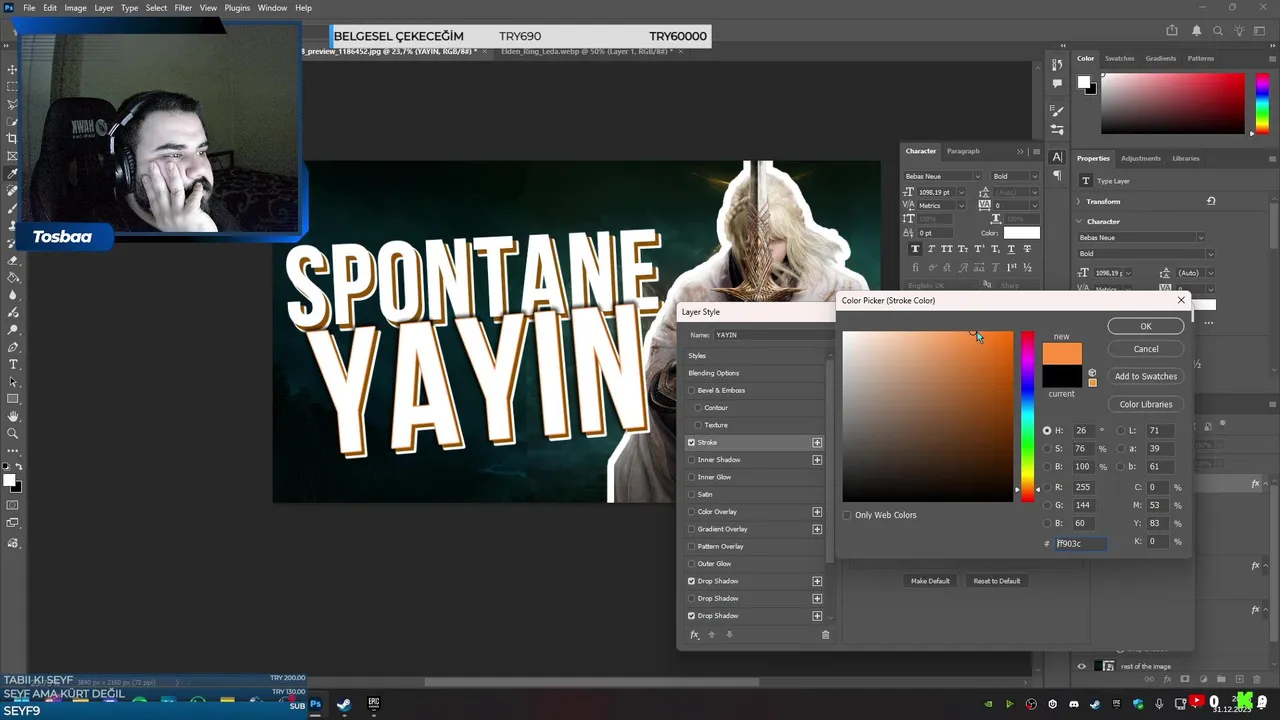Open the Filter menu
This screenshot has height=720, width=1280.
coord(183,8)
